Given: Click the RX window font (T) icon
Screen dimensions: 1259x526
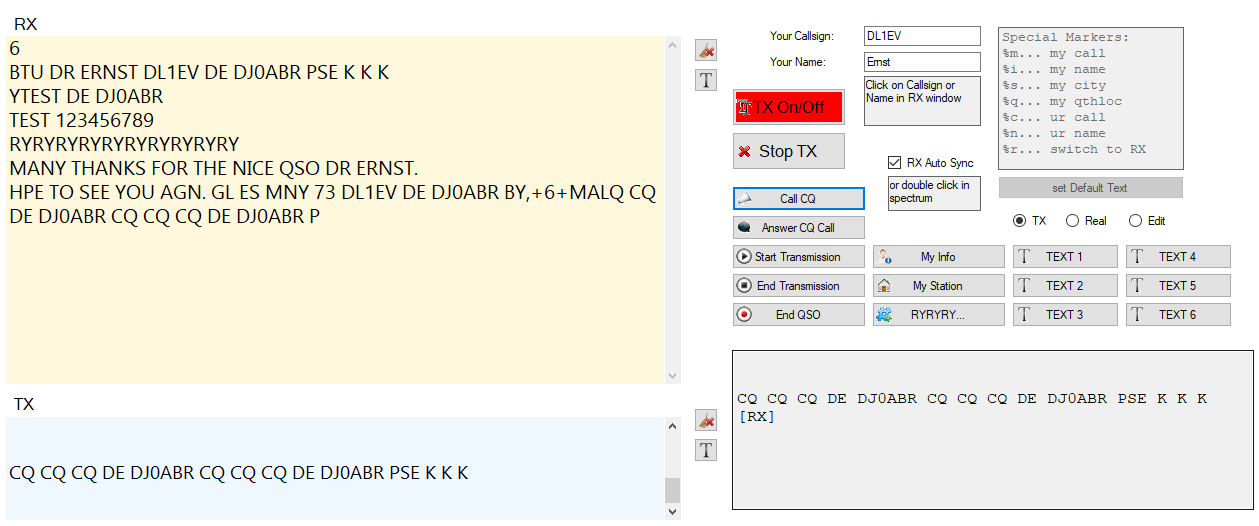Looking at the screenshot, I should [706, 80].
